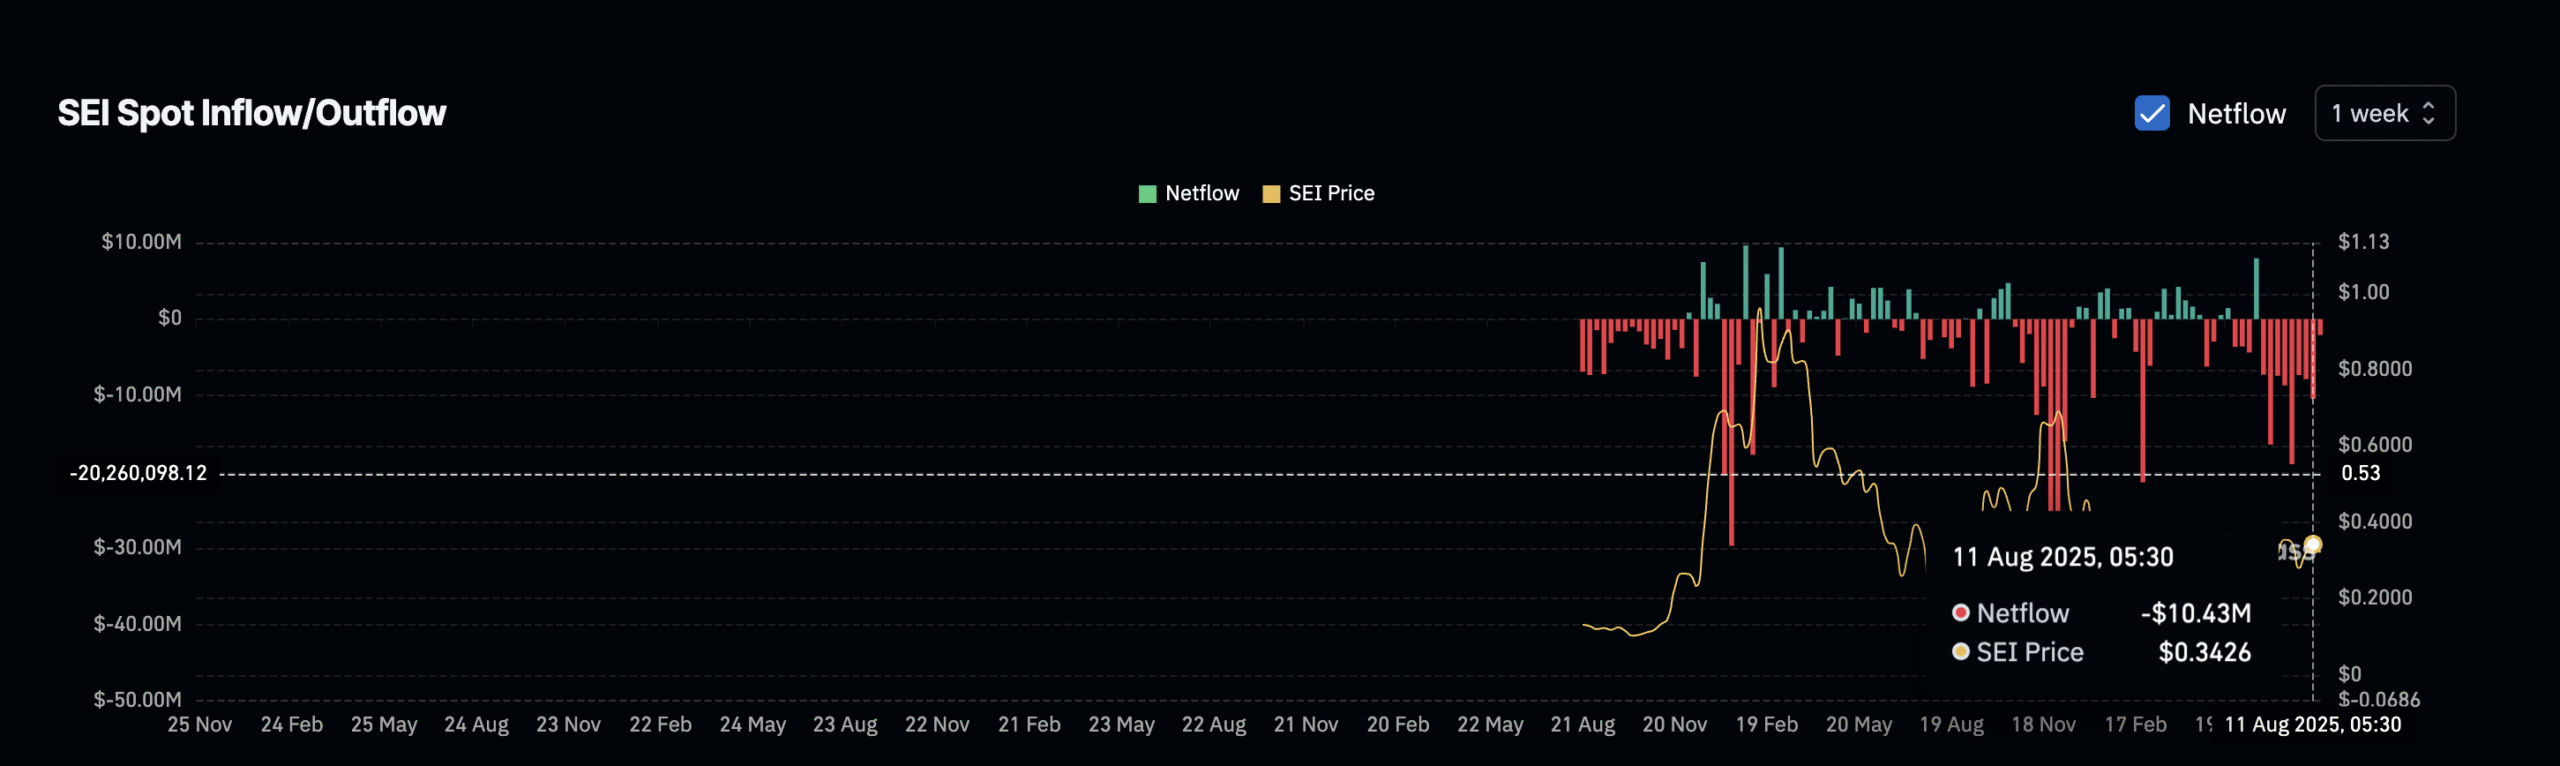
Task: Click the "SEI Spot Inflow/Outflow" chart title
Action: point(251,113)
